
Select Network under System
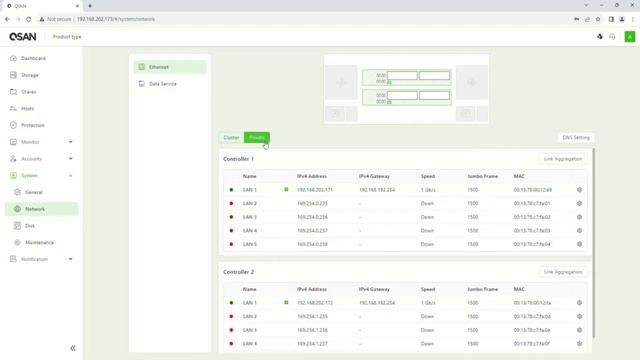(x=41, y=209)
